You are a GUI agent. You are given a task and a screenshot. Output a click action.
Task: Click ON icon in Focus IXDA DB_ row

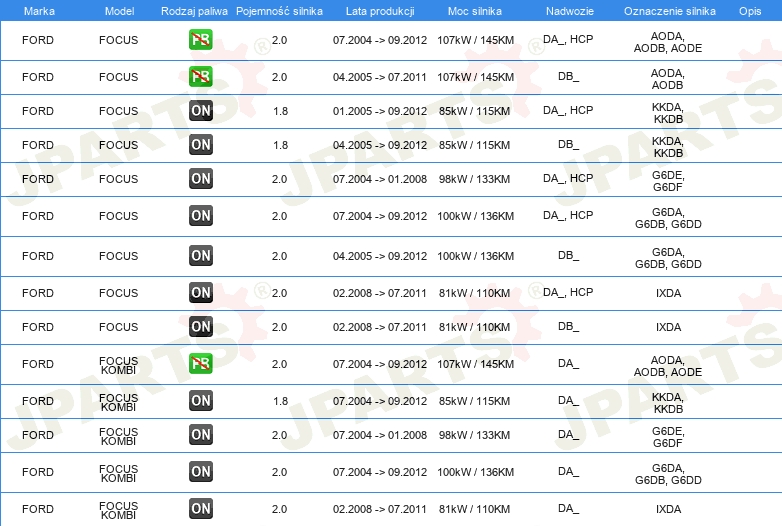click(x=200, y=327)
